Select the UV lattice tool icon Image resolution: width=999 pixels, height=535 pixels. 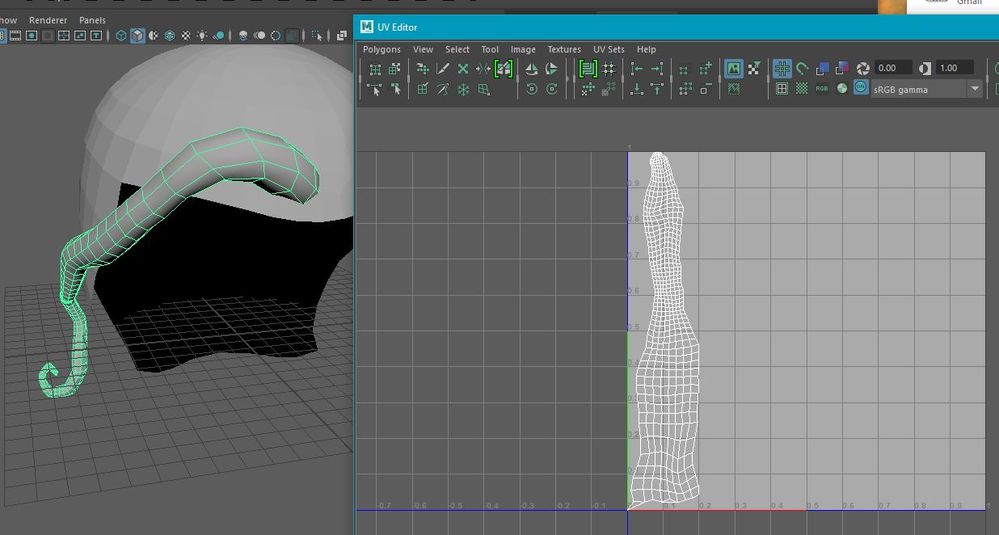[x=375, y=69]
